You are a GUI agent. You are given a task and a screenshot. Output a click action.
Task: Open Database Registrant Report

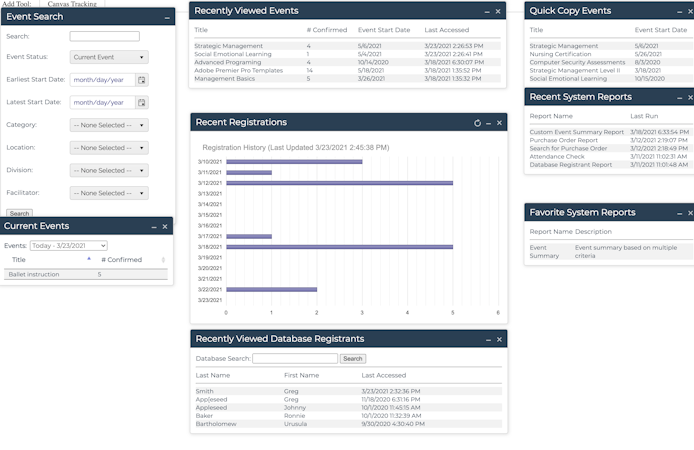pos(571,165)
